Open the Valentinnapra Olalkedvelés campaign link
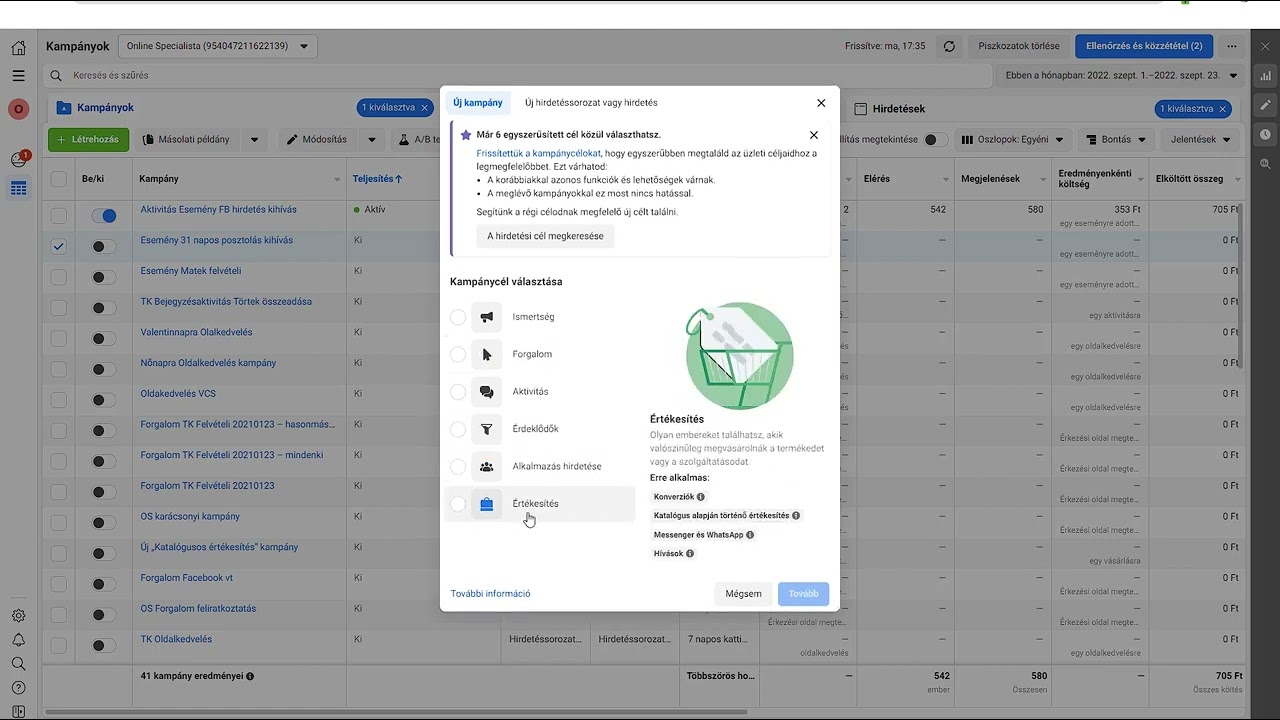 tap(196, 332)
